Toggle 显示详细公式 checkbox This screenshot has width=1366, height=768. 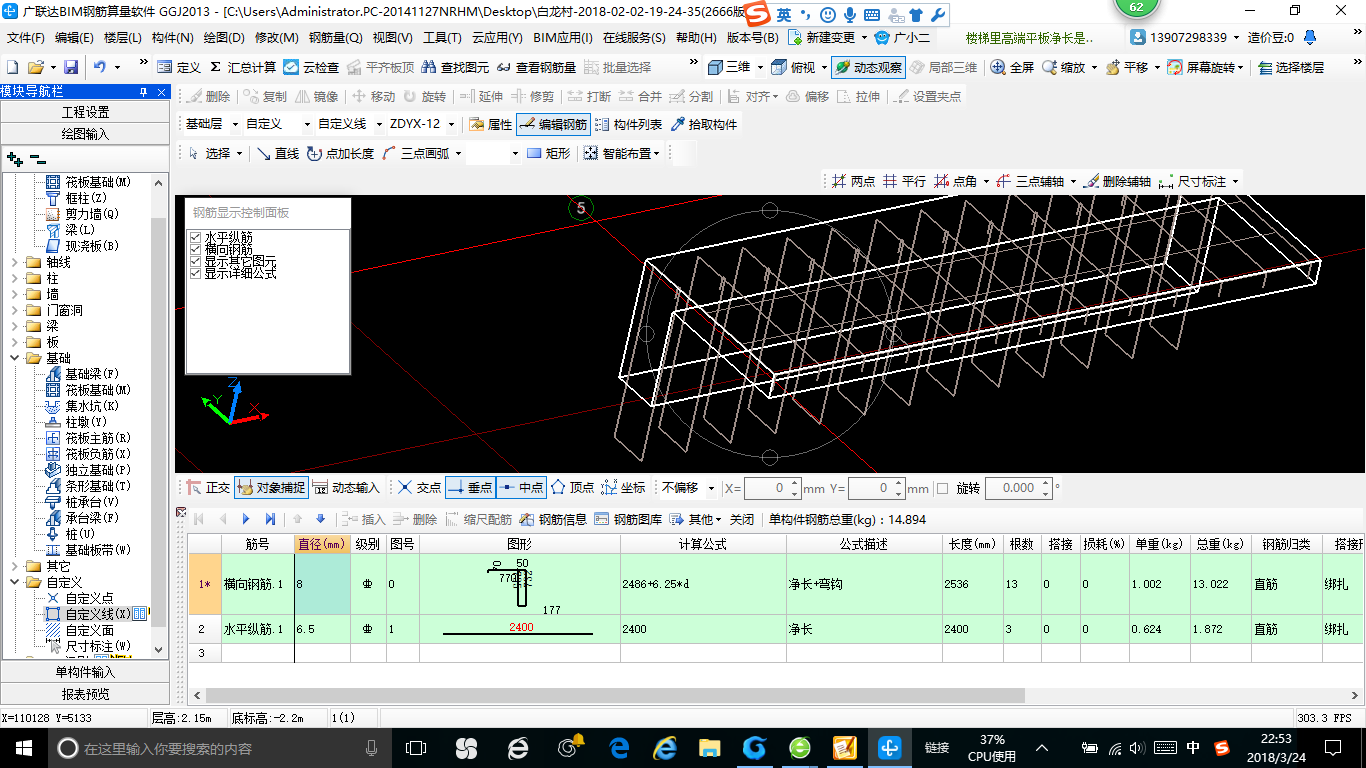click(196, 273)
